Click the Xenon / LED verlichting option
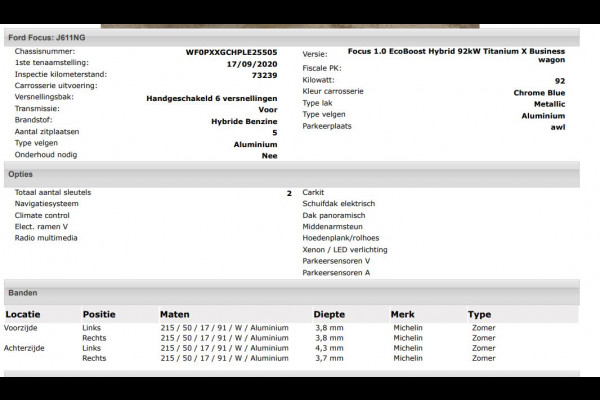The width and height of the screenshot is (600, 400). (x=345, y=249)
